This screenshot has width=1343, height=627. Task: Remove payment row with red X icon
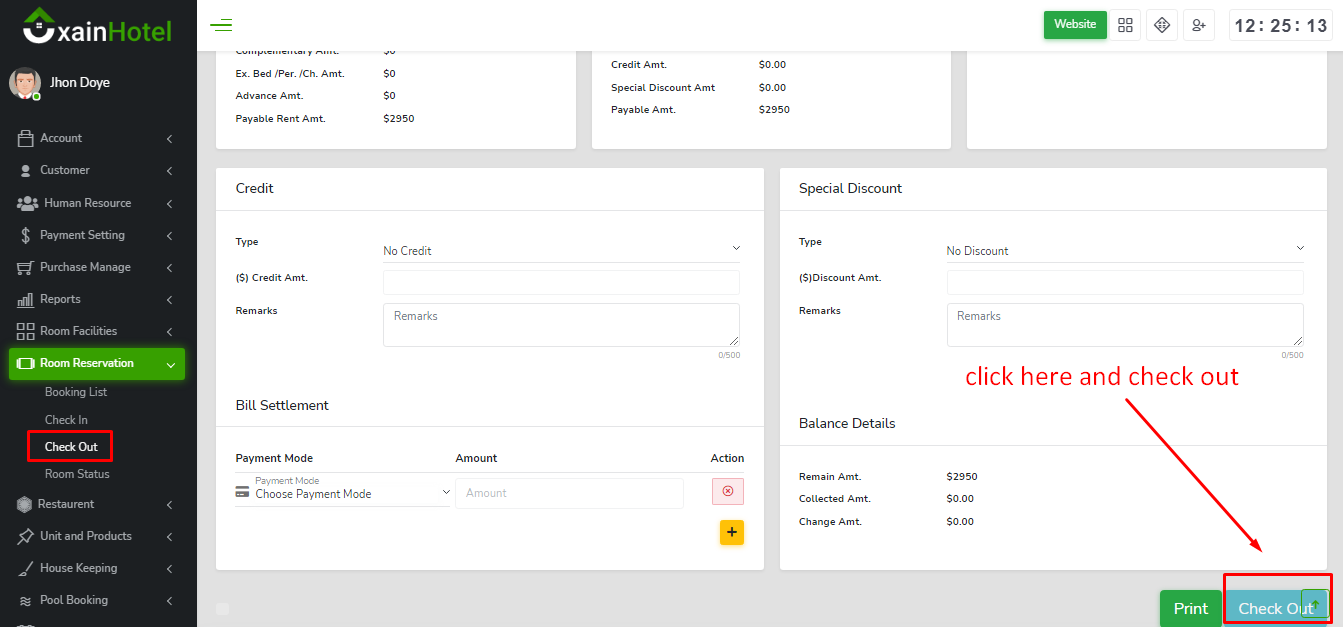(727, 492)
